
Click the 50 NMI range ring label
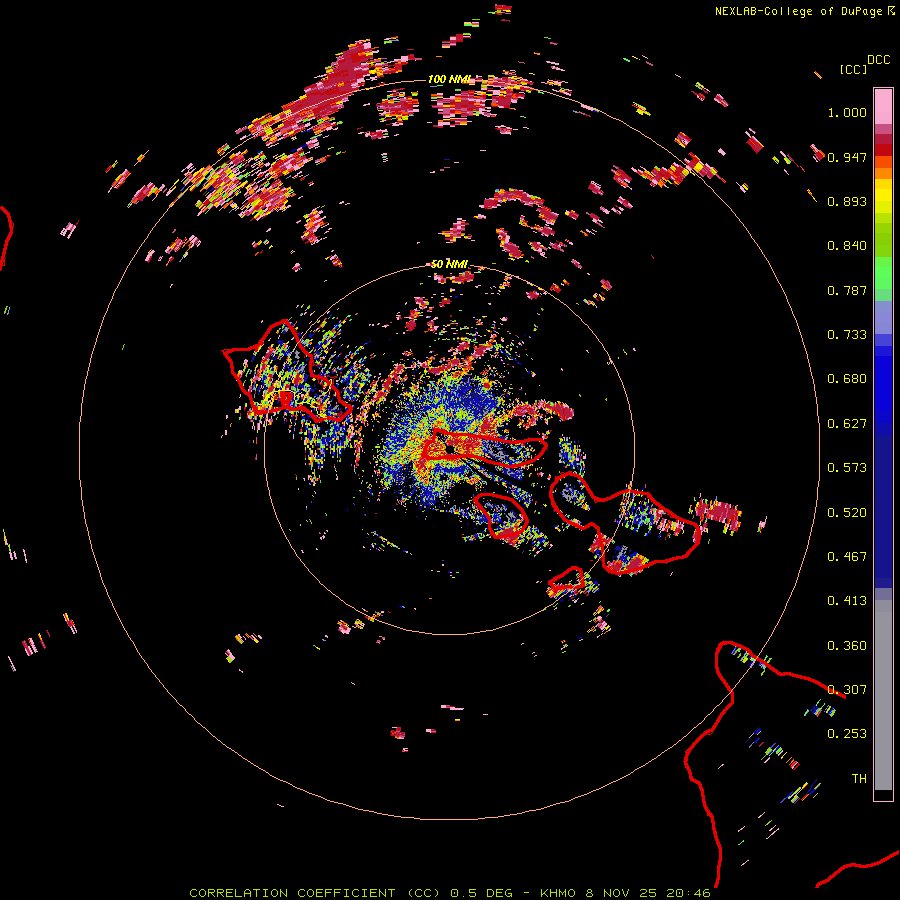[x=449, y=264]
